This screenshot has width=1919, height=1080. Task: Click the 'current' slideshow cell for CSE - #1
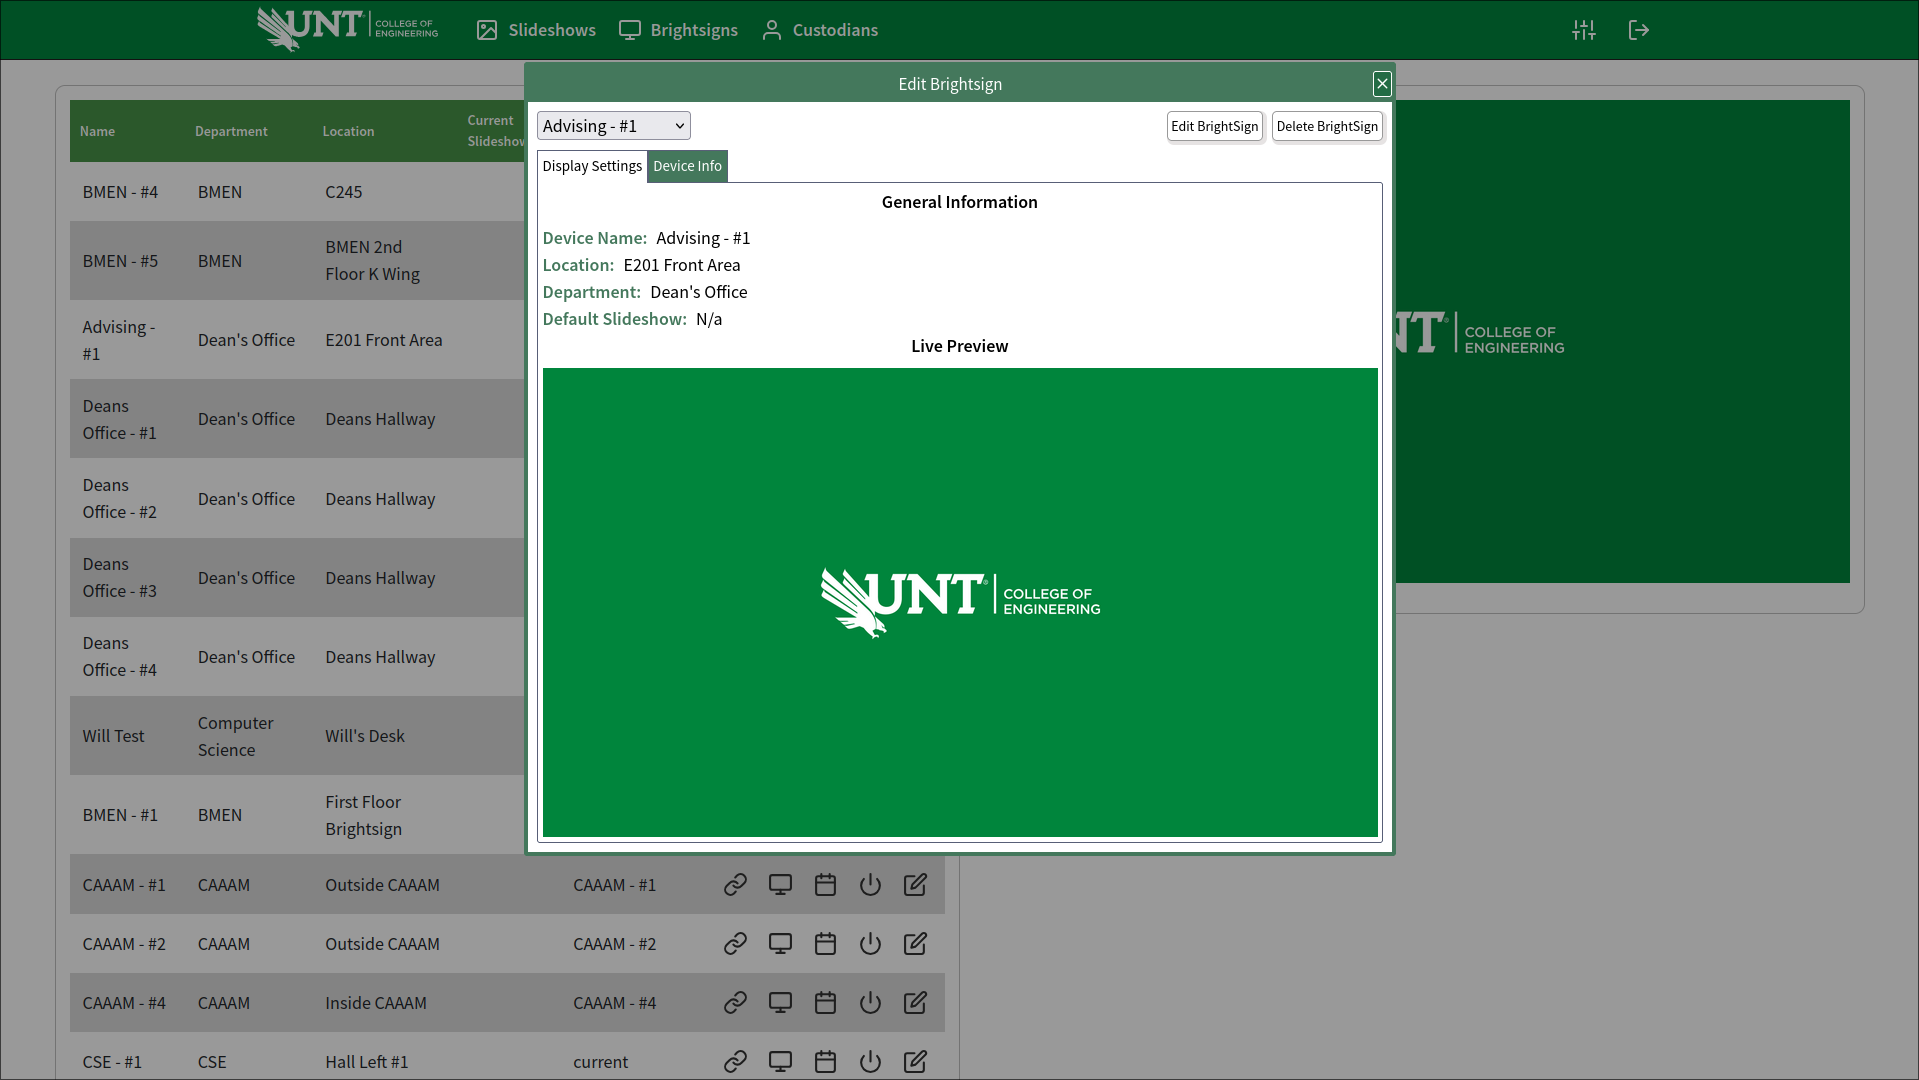point(600,1062)
